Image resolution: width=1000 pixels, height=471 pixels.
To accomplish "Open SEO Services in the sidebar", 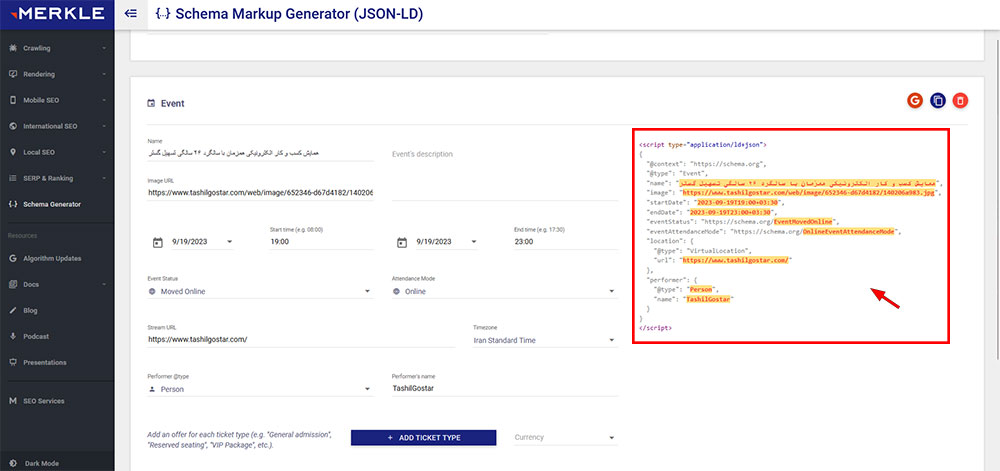I will click(x=57, y=401).
